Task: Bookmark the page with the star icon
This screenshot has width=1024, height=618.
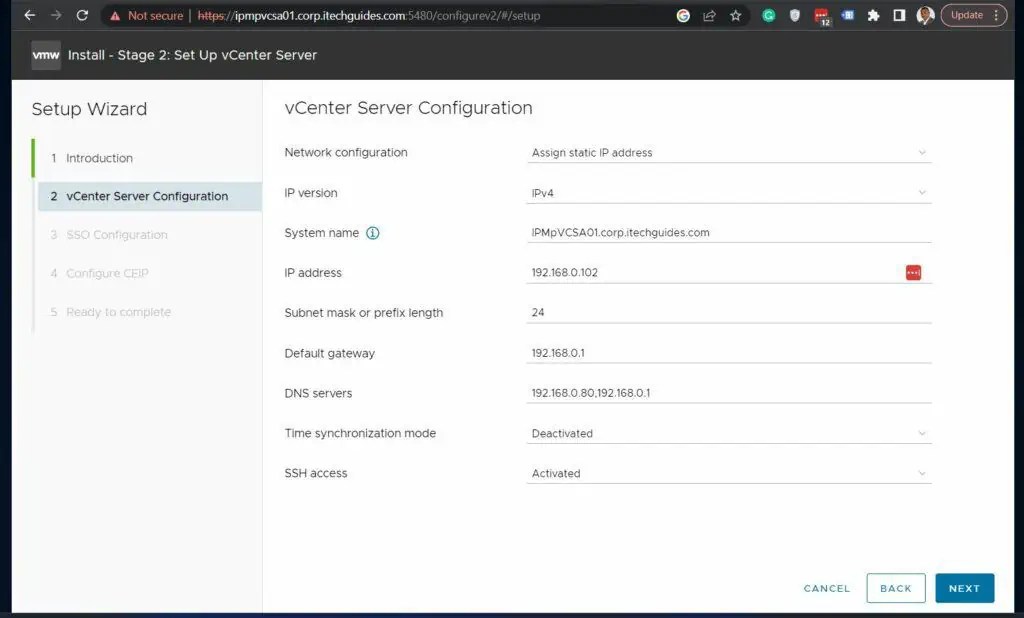Action: pos(736,15)
